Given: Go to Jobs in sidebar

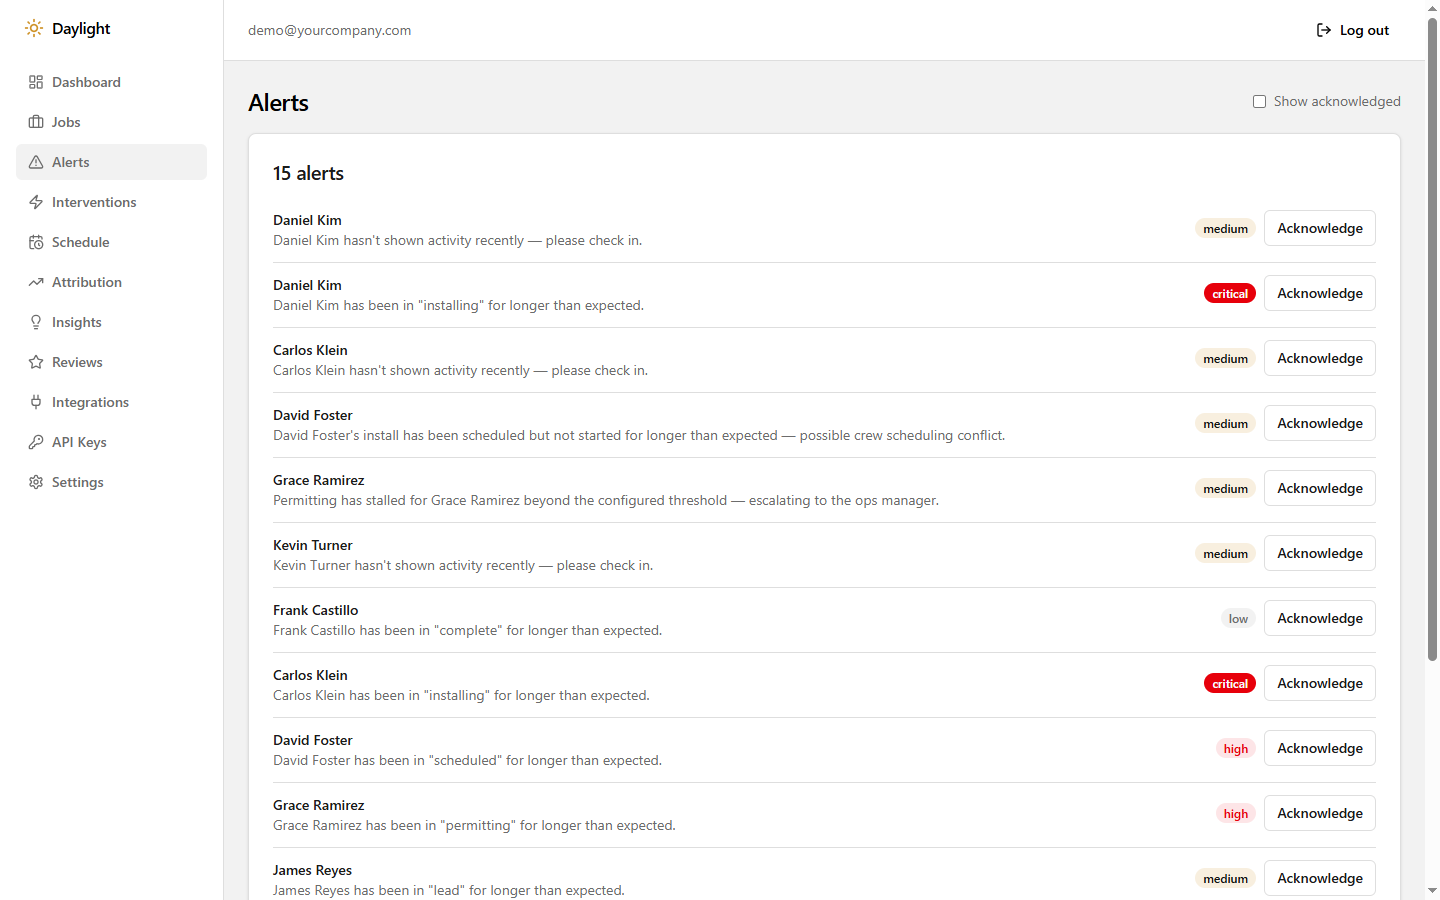Looking at the screenshot, I should click(111, 122).
